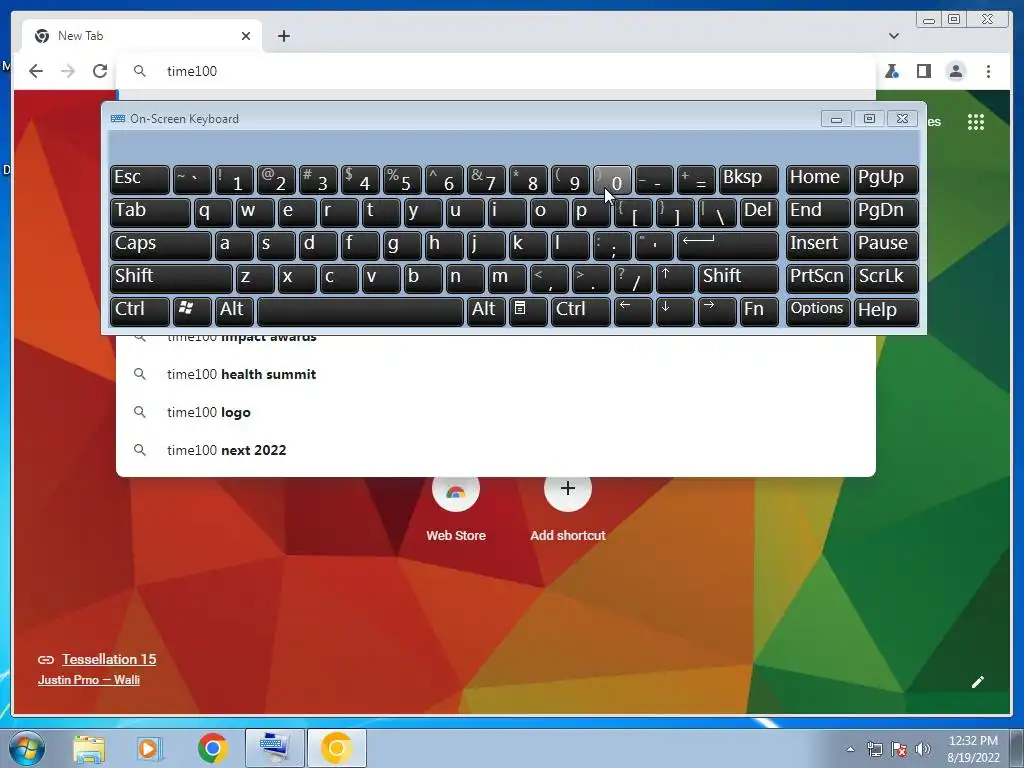Open Chrome three-dot menu
Viewport: 1024px width, 768px height.
(988, 71)
